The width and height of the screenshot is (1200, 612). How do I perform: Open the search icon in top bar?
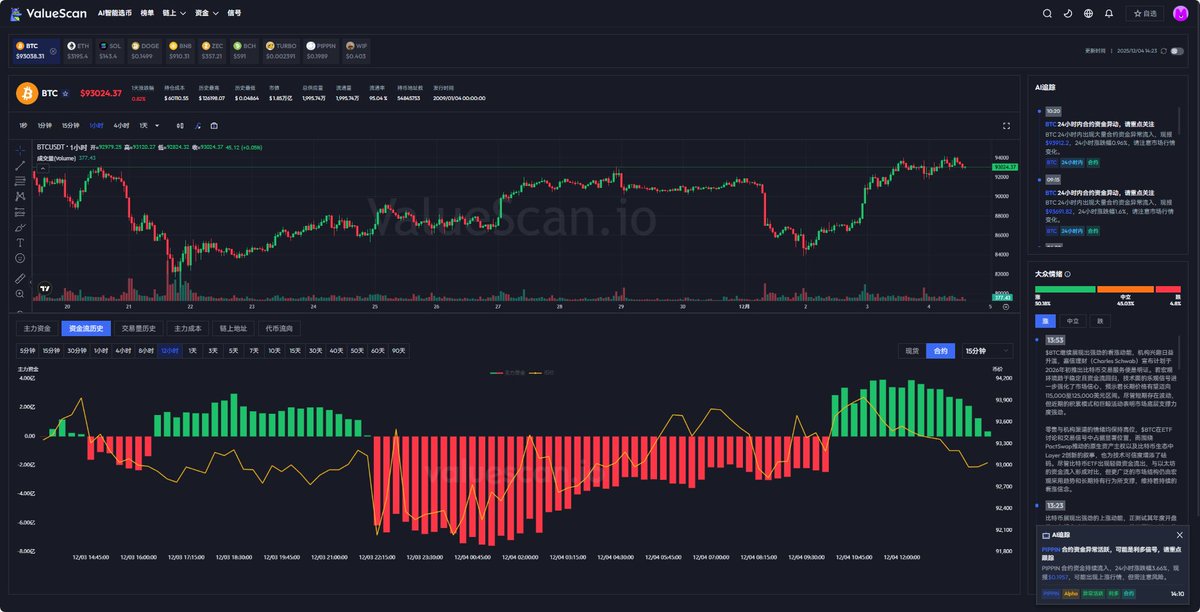(x=1047, y=13)
